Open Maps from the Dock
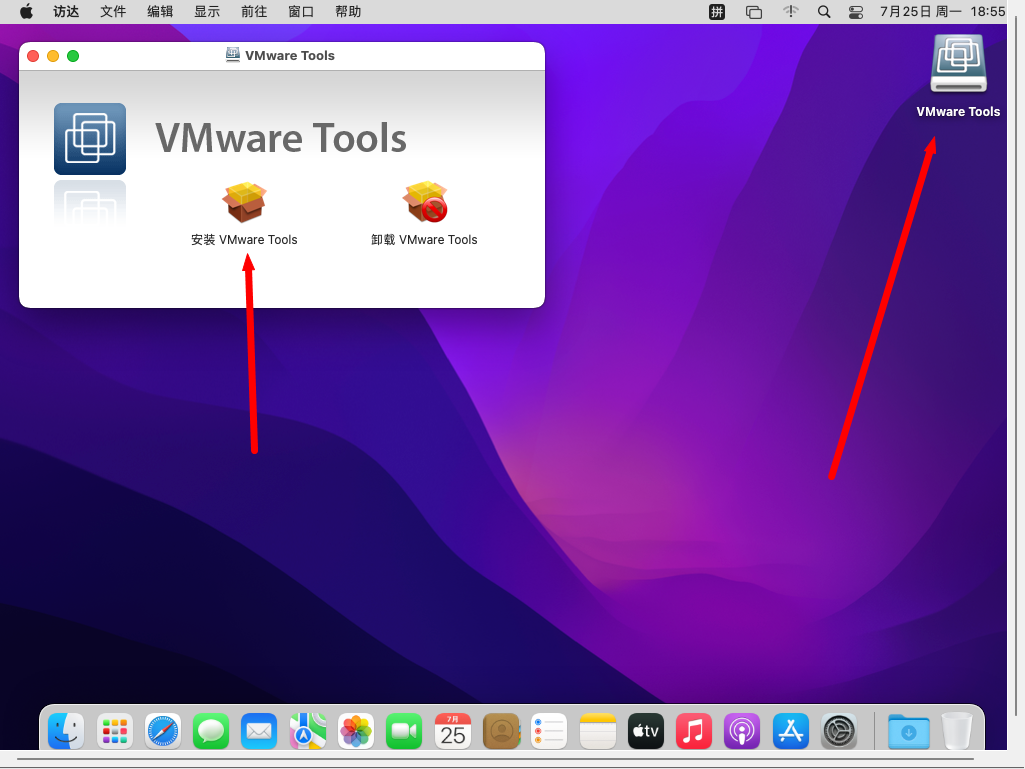1025x769 pixels. 307,731
